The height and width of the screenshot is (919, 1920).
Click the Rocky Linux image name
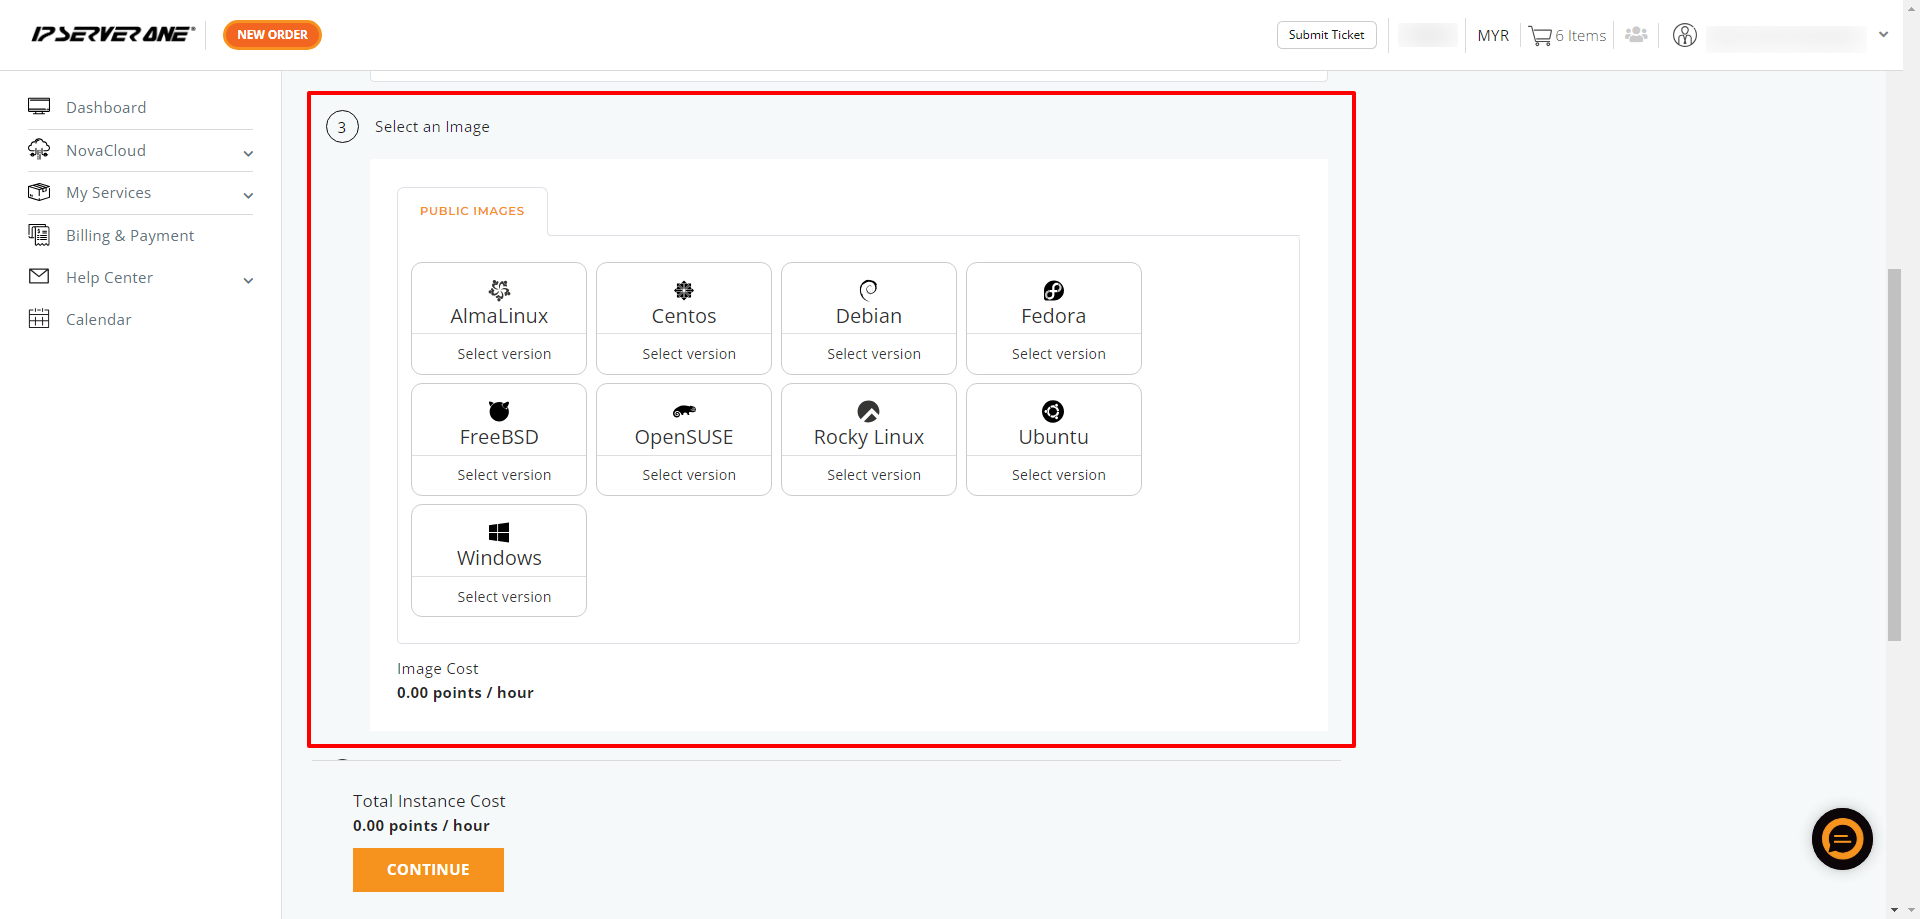click(x=869, y=437)
